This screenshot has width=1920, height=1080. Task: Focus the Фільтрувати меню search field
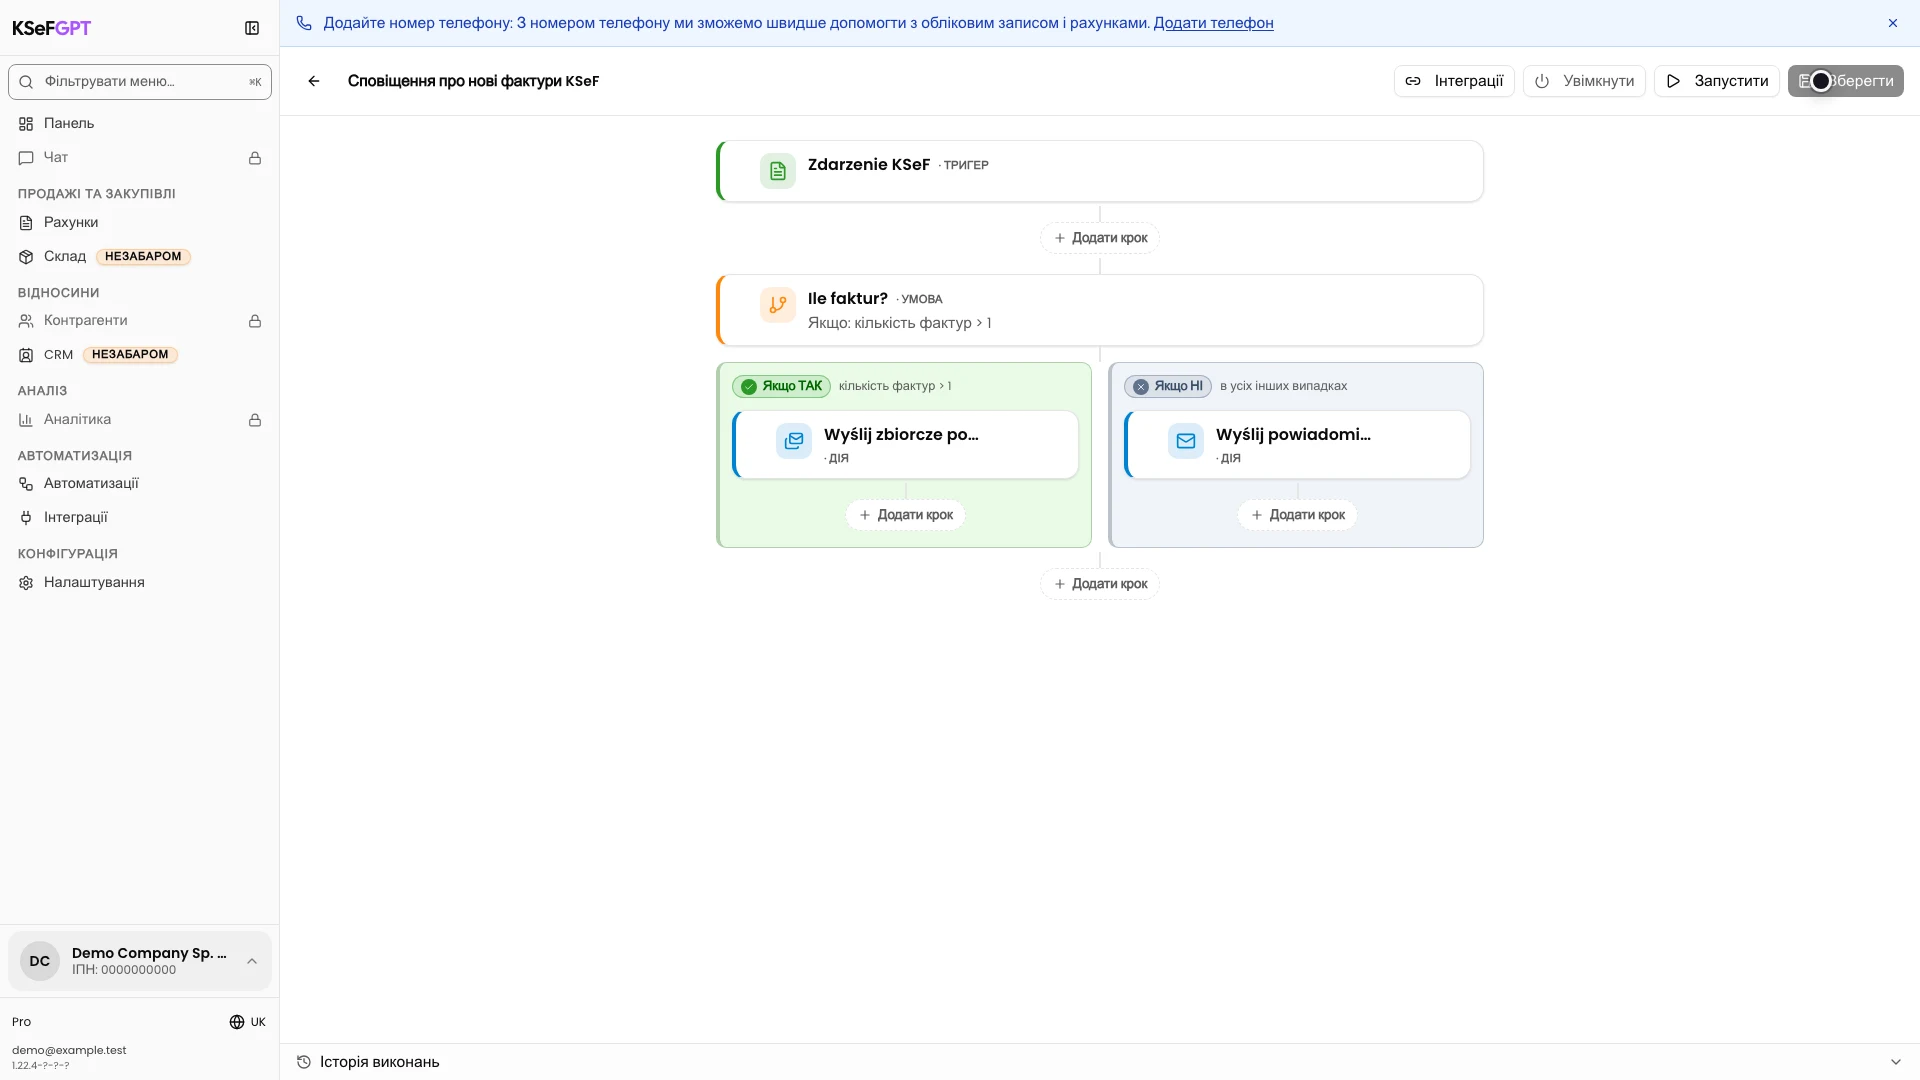coord(140,82)
